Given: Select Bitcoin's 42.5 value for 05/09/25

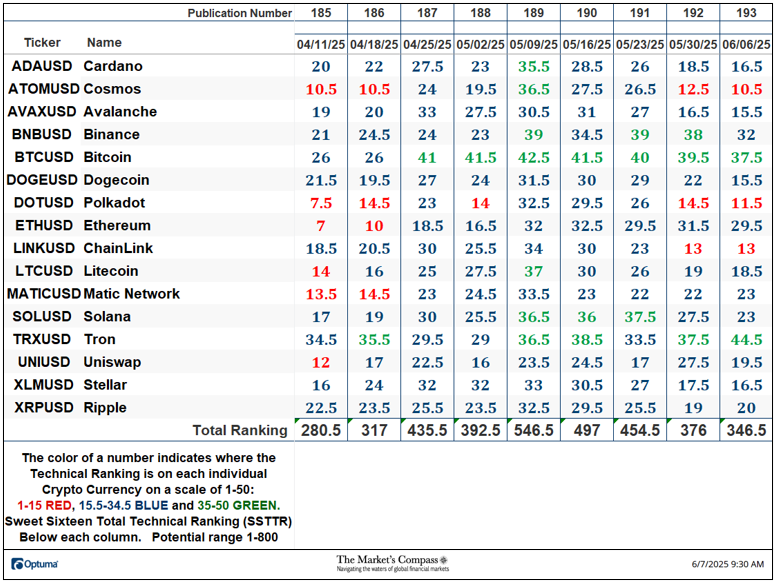Looking at the screenshot, I should (534, 157).
